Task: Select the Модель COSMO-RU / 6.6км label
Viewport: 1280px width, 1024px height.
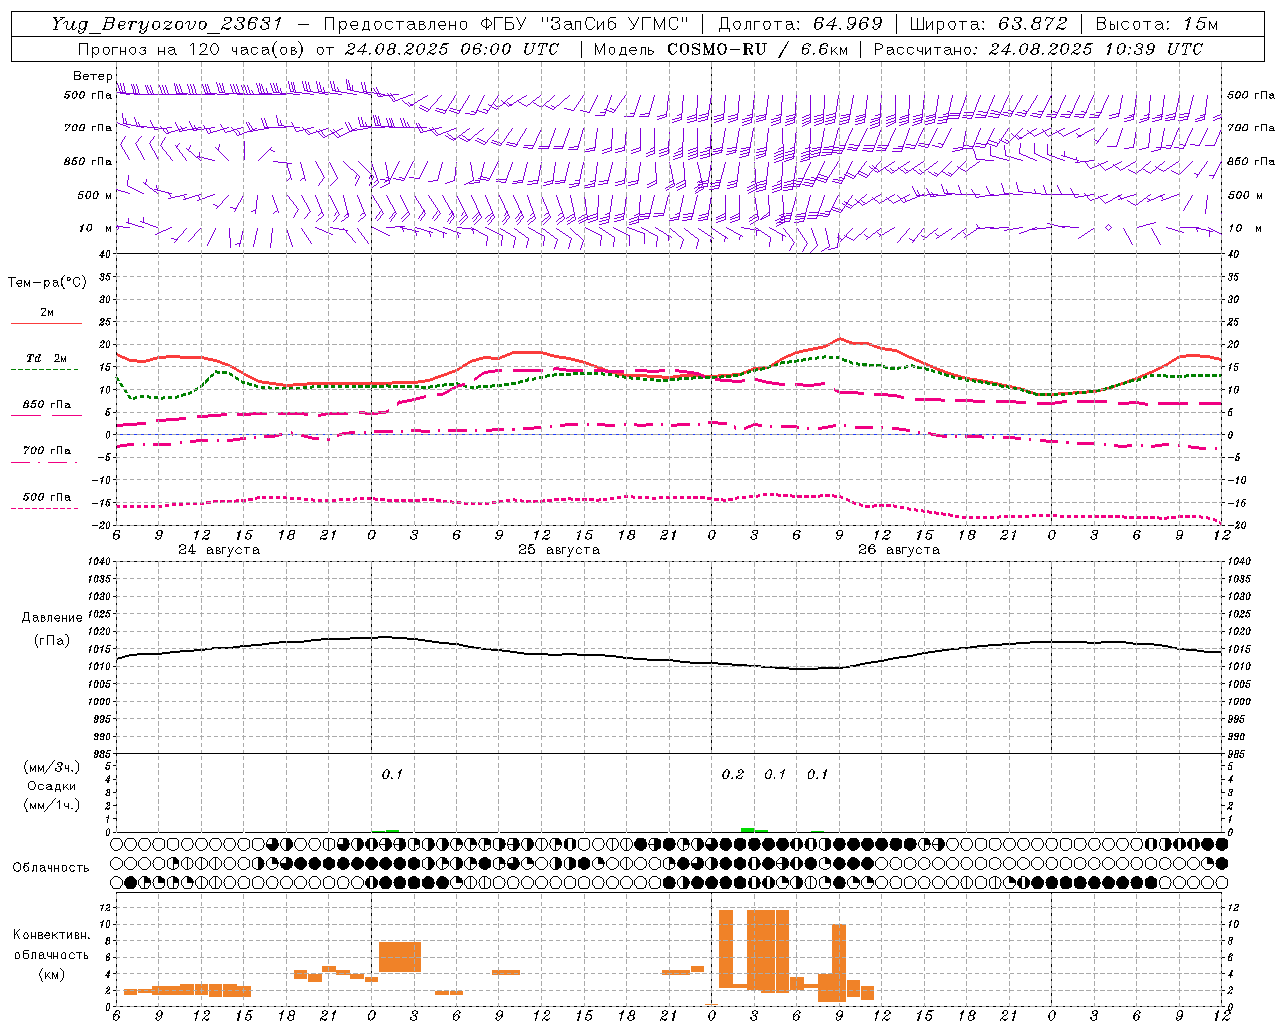Action: (721, 49)
